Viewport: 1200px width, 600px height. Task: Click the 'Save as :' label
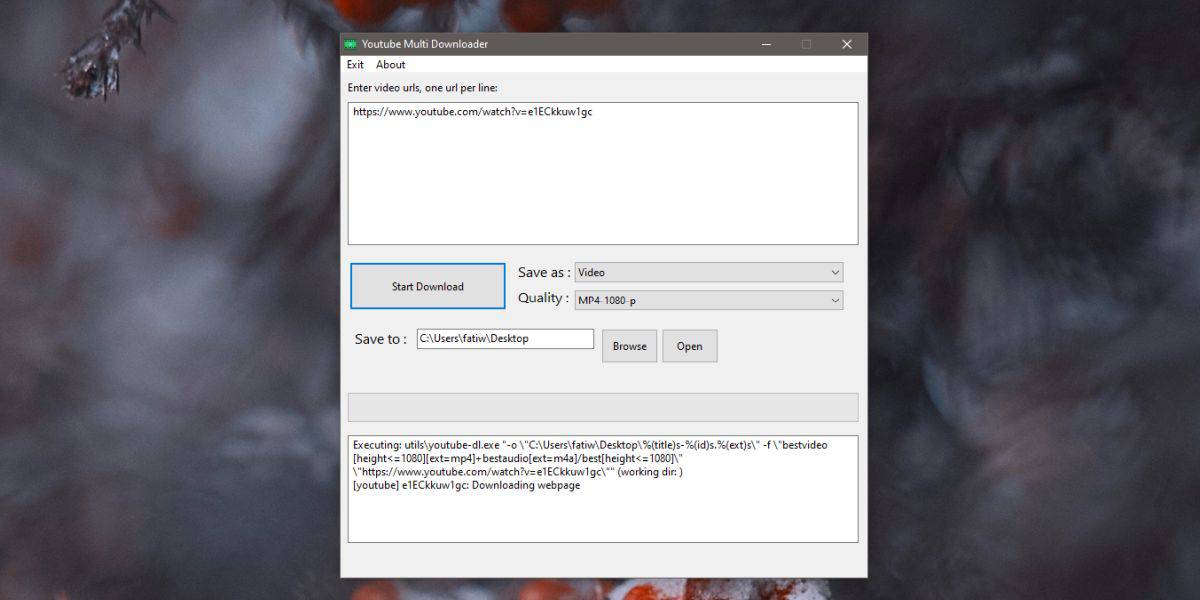[544, 272]
